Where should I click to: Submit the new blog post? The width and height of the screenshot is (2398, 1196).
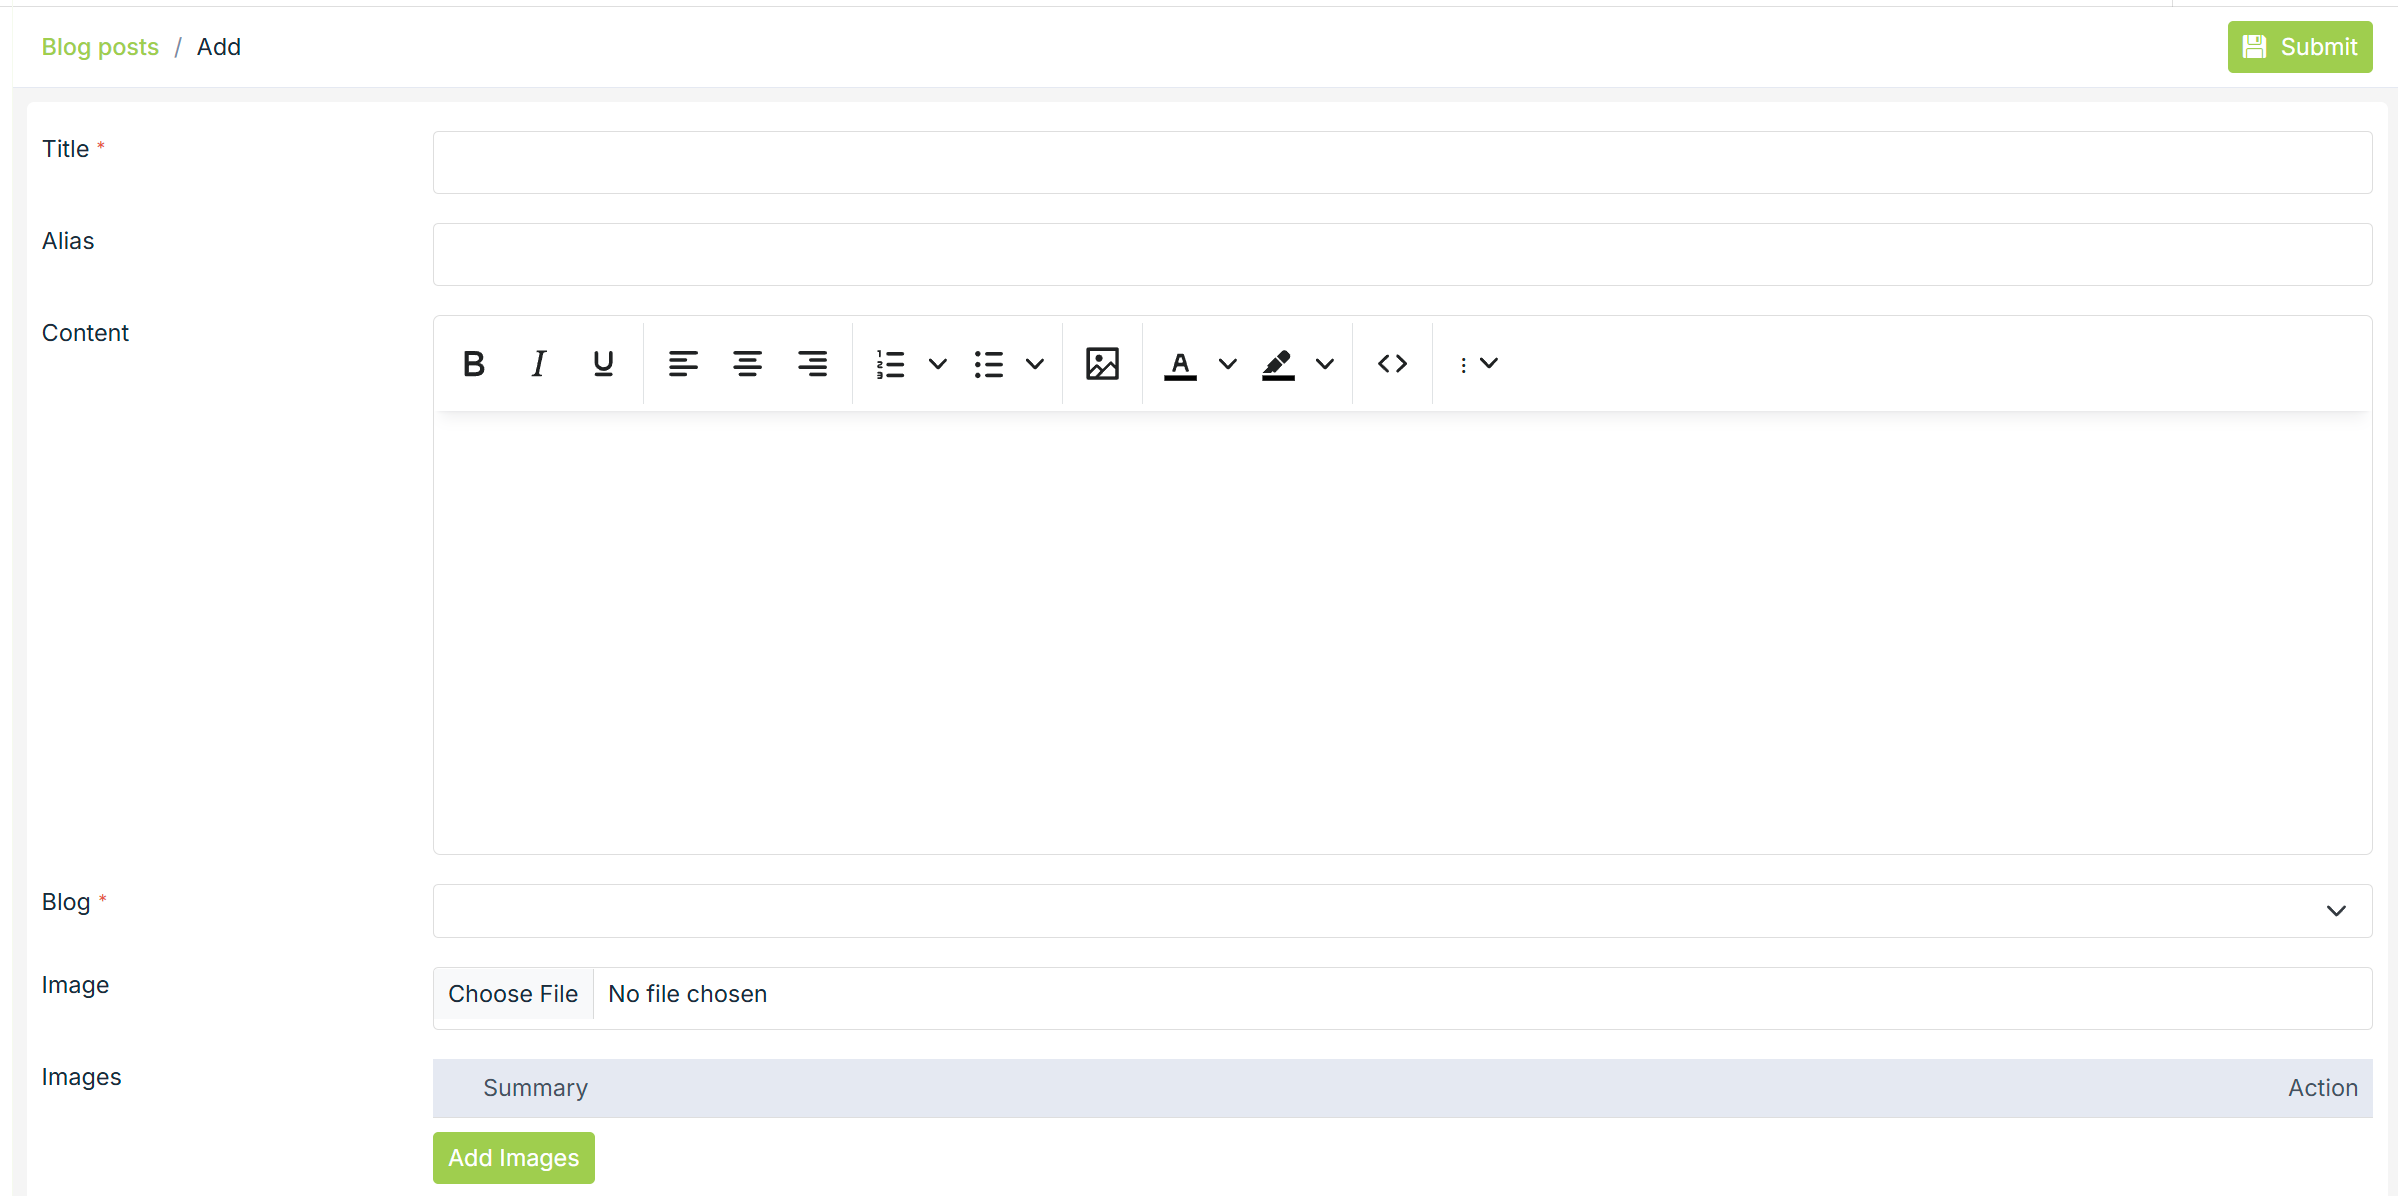tap(2299, 46)
